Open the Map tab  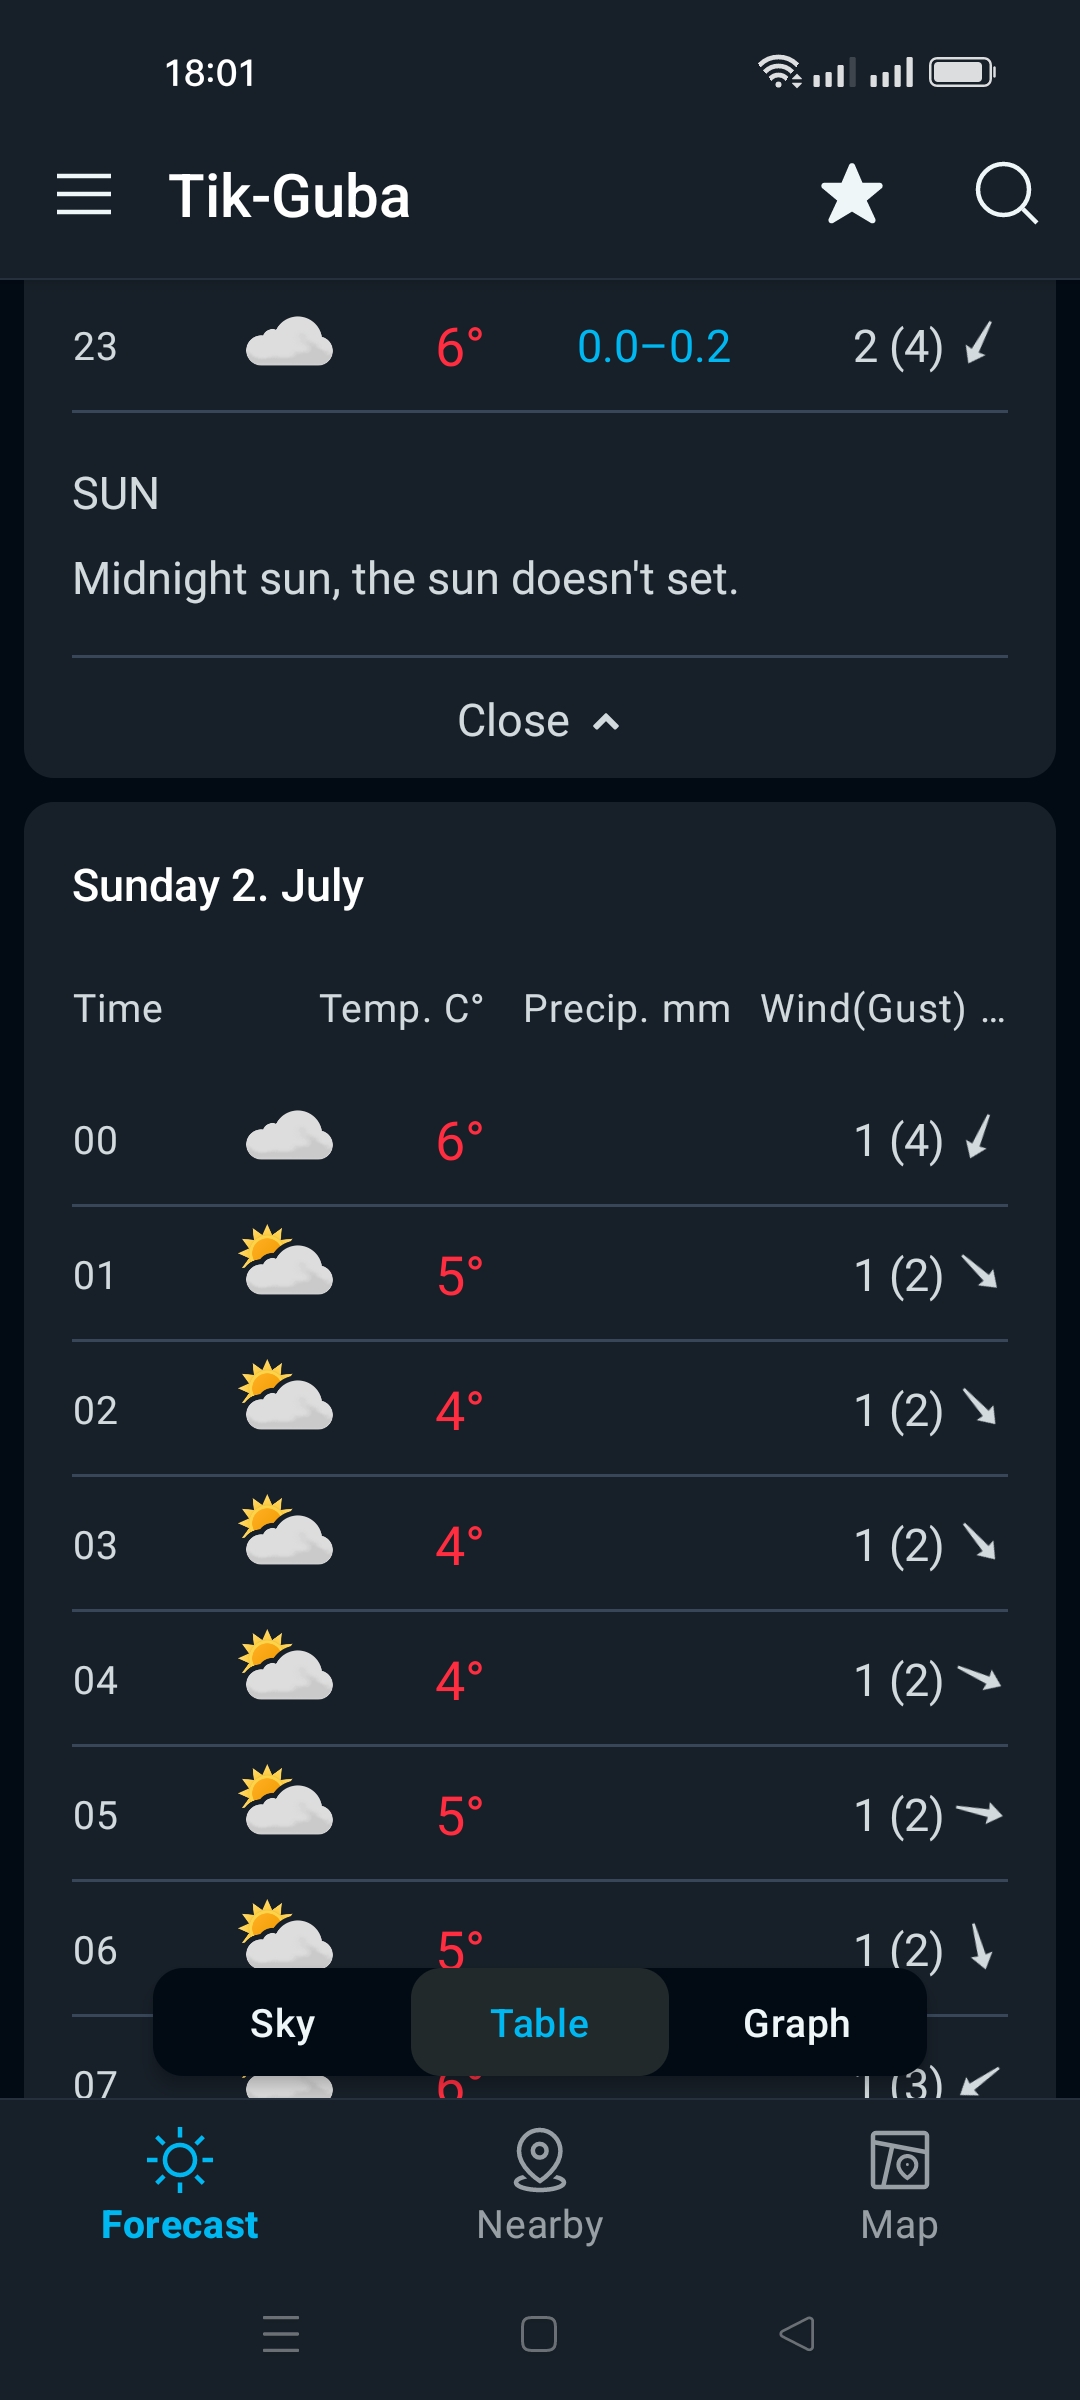click(899, 2185)
